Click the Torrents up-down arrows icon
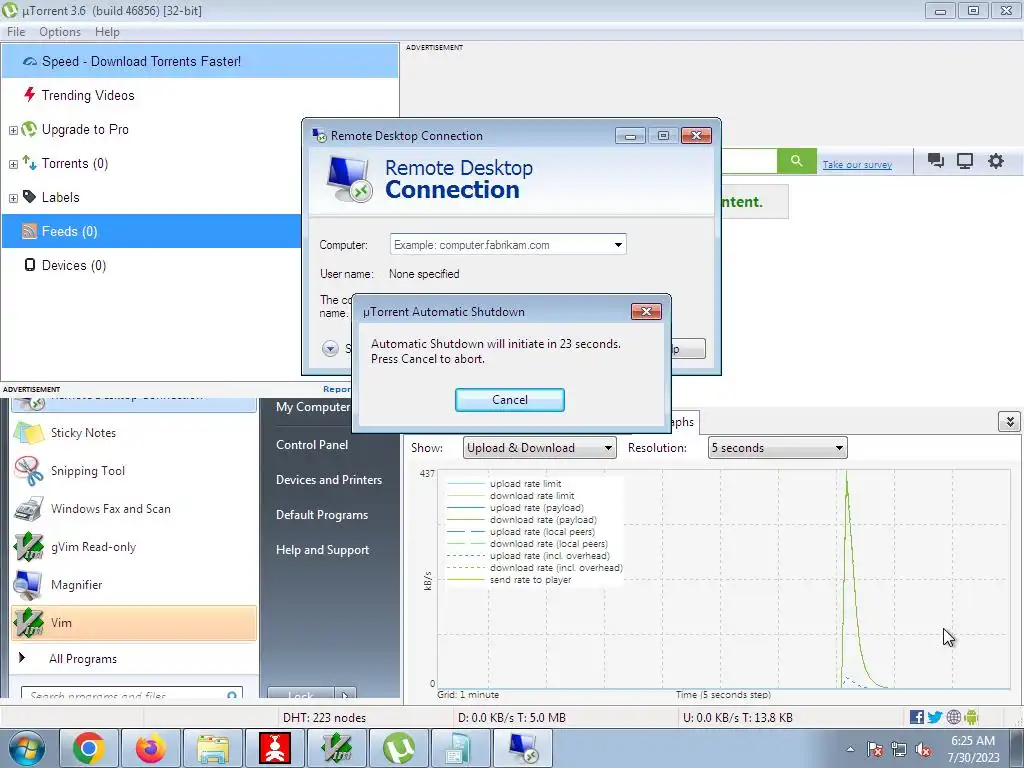Screen dimensions: 1024x768 pos(29,163)
